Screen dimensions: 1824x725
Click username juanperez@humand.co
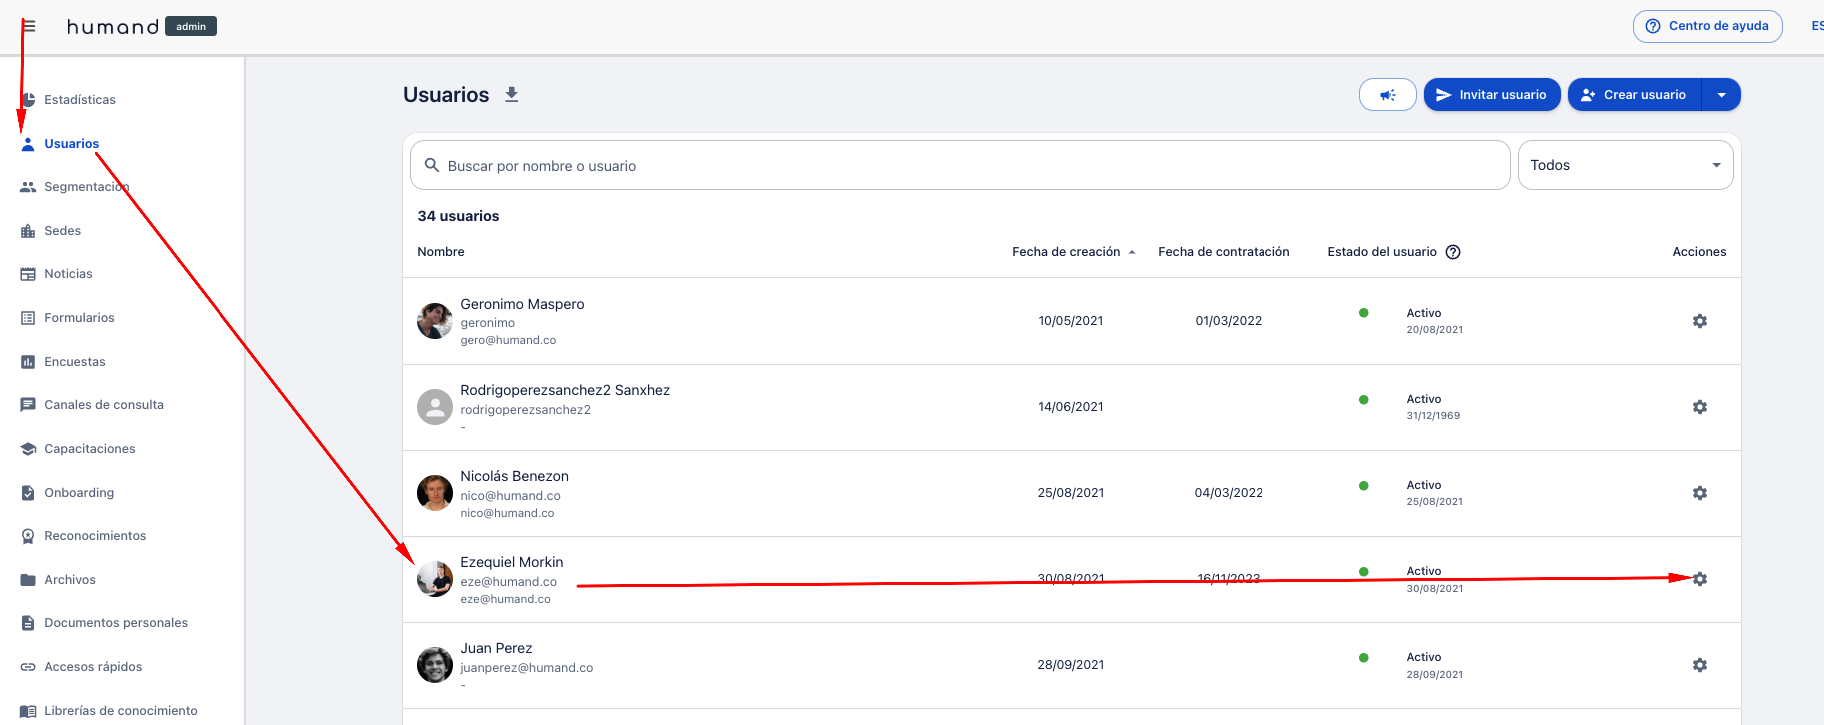[527, 668]
